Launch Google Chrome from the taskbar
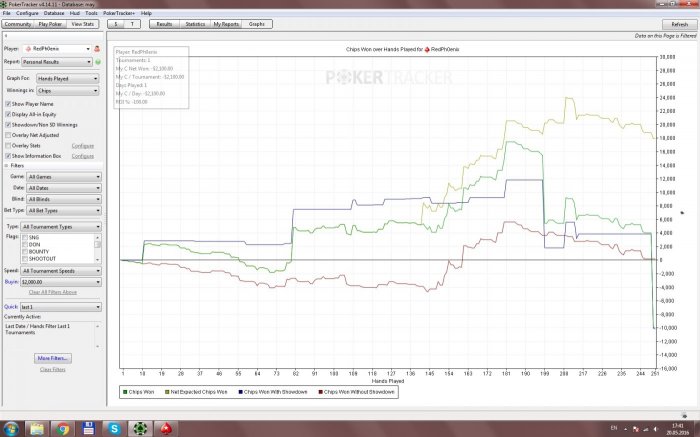Screen dimensions: 700x437 [62, 429]
